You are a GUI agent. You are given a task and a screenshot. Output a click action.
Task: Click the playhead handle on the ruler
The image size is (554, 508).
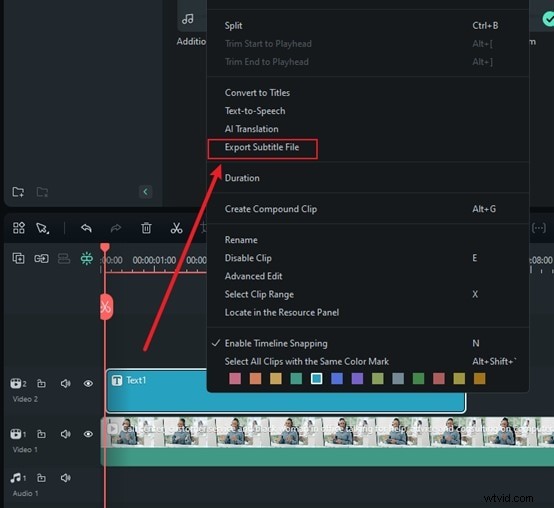pos(105,247)
